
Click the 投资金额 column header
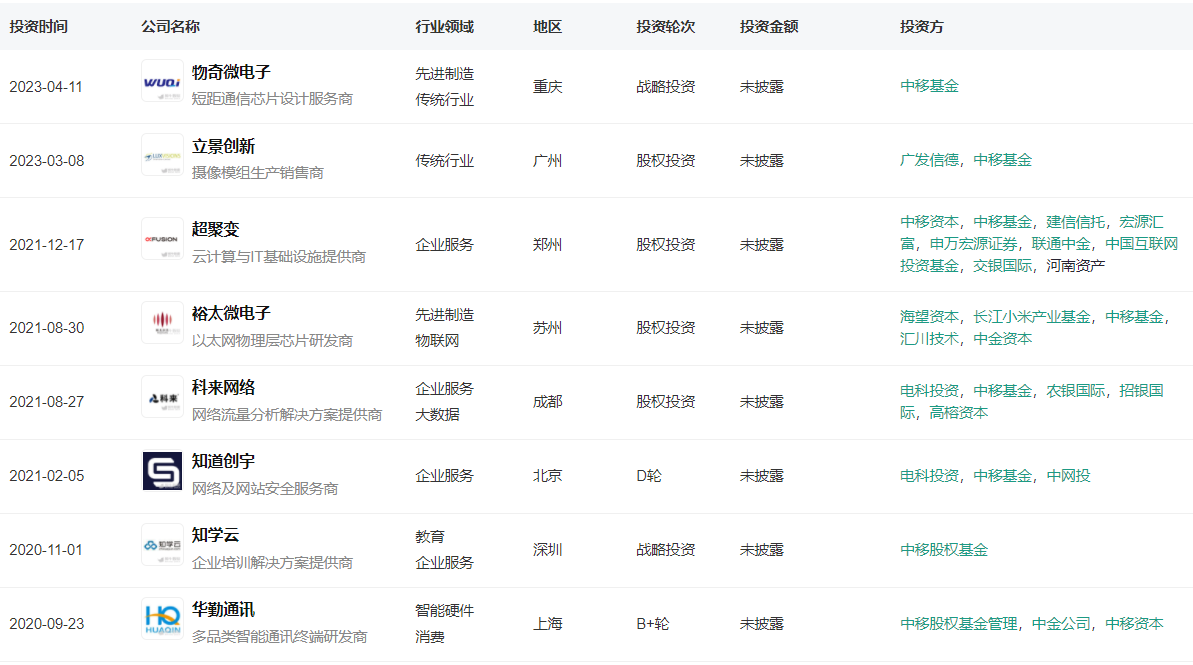tap(769, 27)
